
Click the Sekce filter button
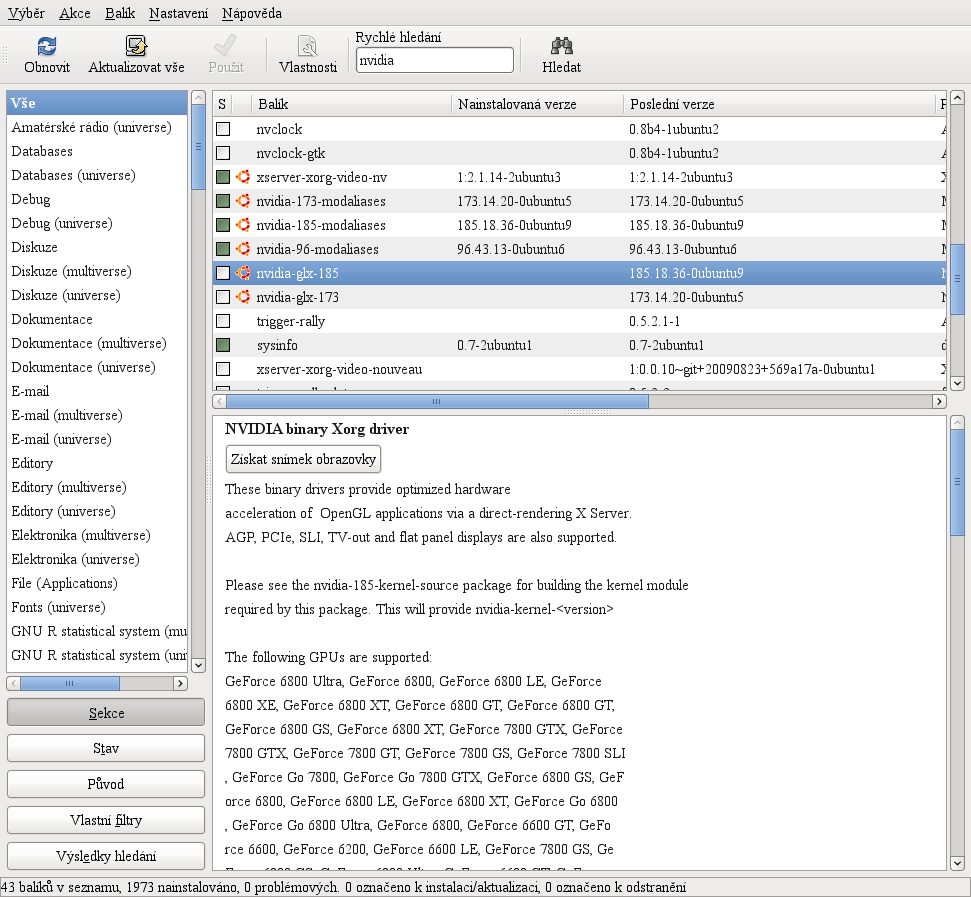pyautogui.click(x=106, y=713)
